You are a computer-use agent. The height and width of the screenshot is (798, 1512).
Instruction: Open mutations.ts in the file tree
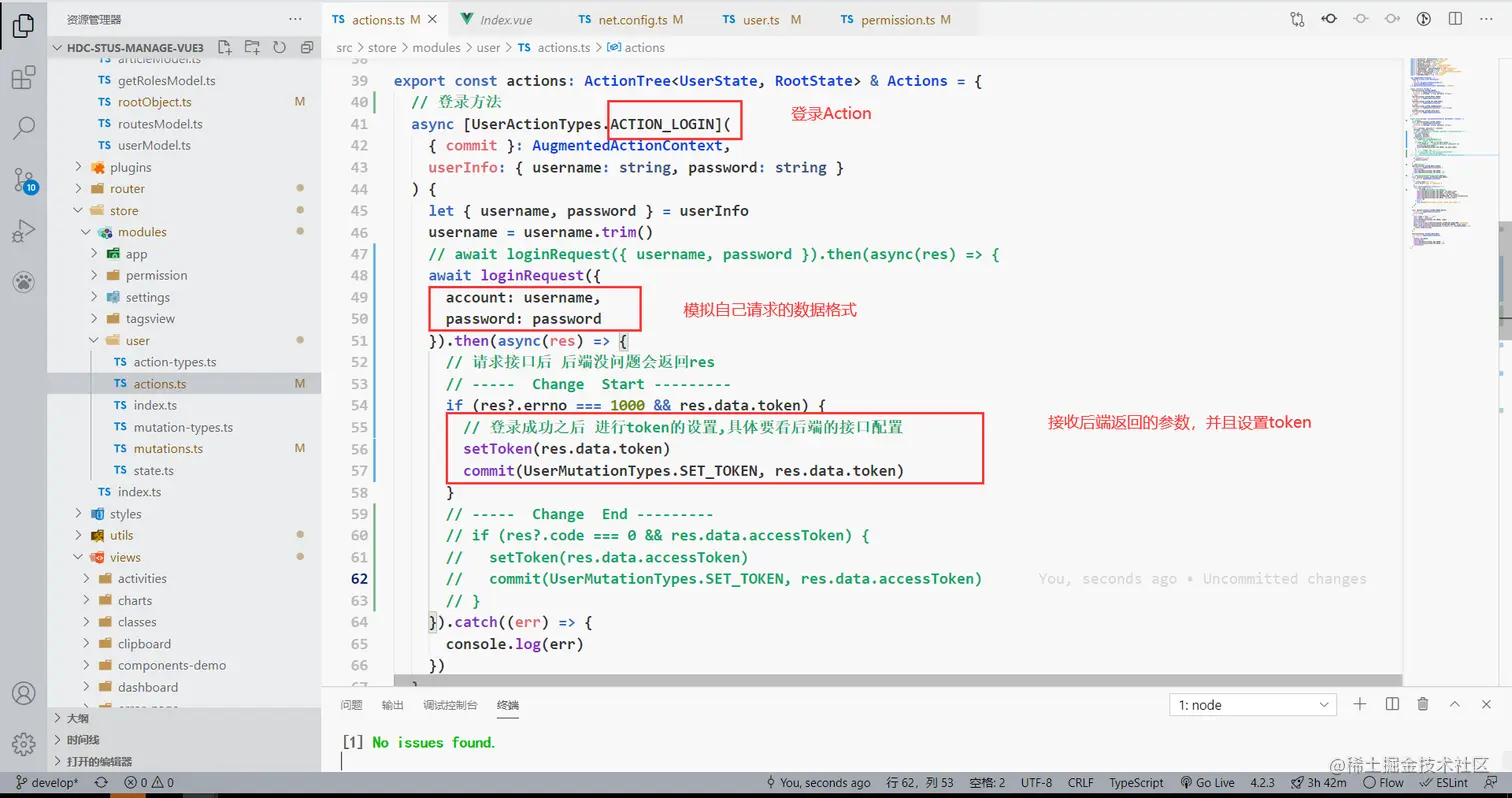[x=168, y=449]
